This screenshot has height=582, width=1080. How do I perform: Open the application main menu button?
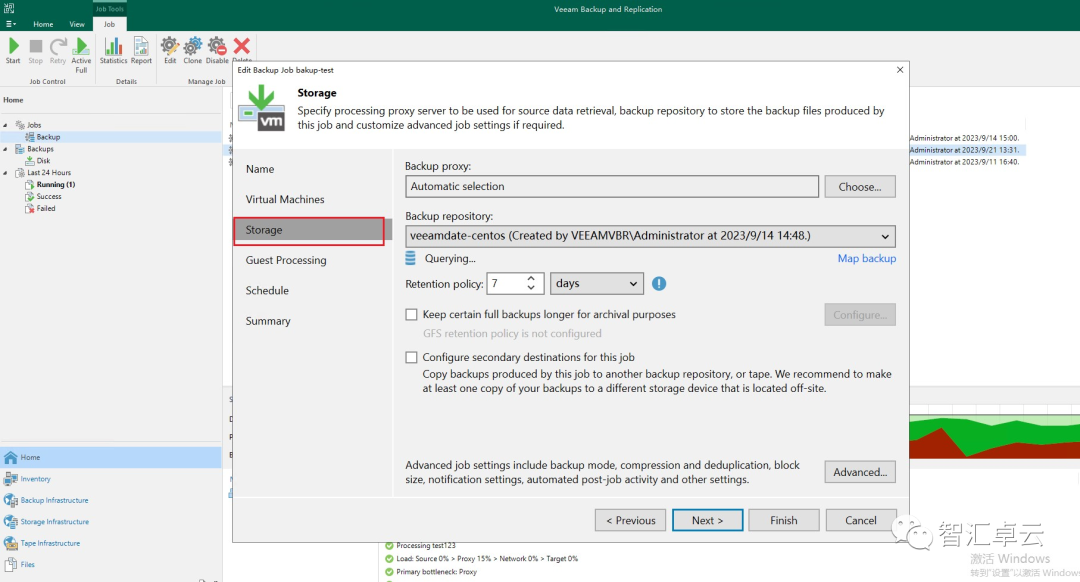(10, 24)
